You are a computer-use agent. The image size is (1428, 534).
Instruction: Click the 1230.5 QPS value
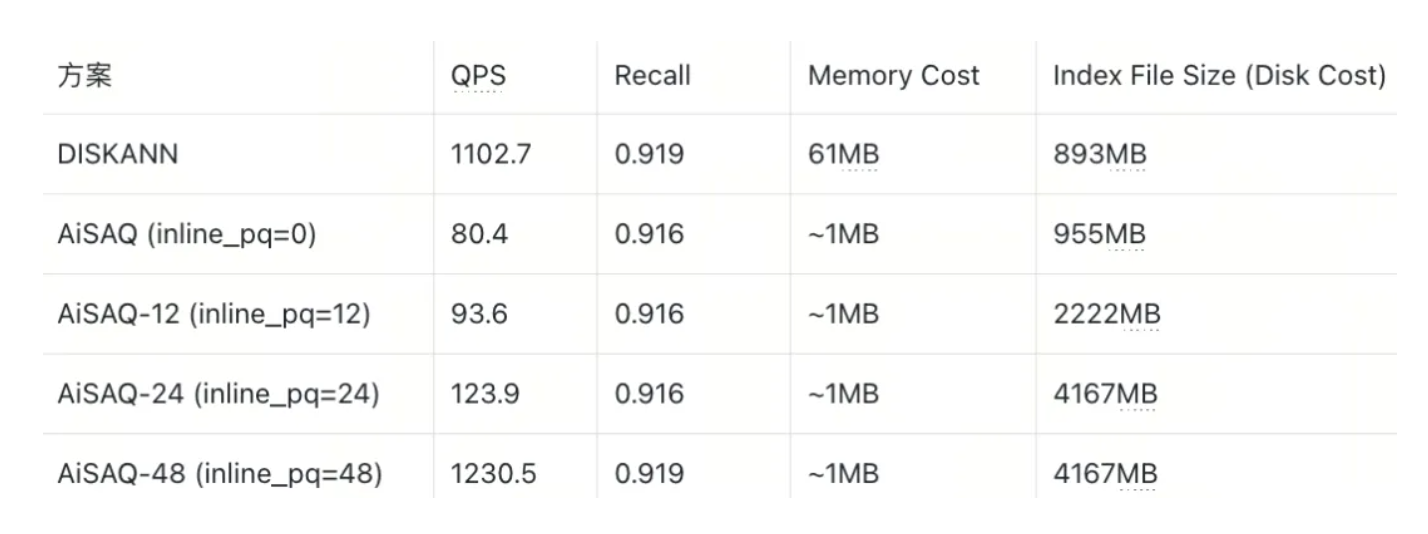click(493, 474)
